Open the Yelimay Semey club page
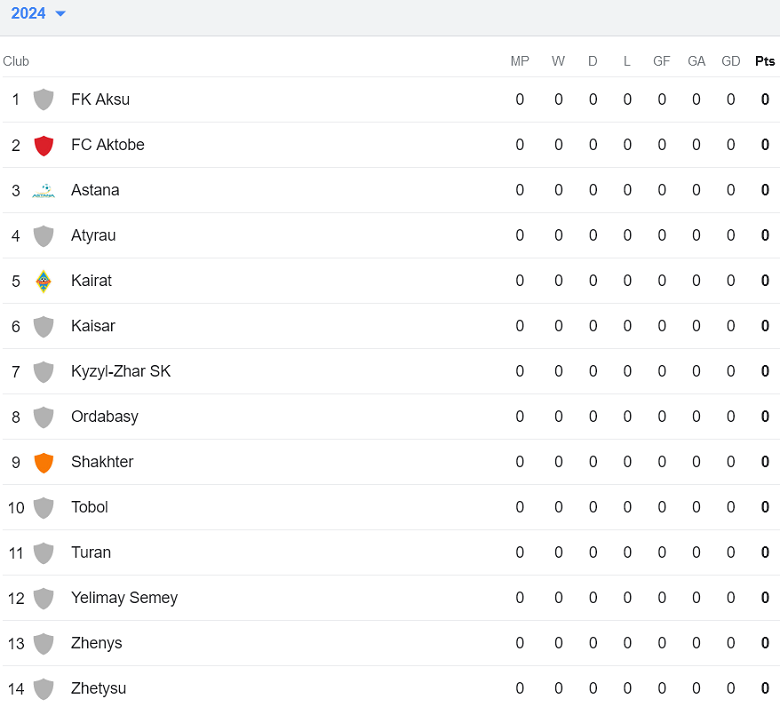Screen dimensions: 780x715 pyautogui.click(x=124, y=598)
